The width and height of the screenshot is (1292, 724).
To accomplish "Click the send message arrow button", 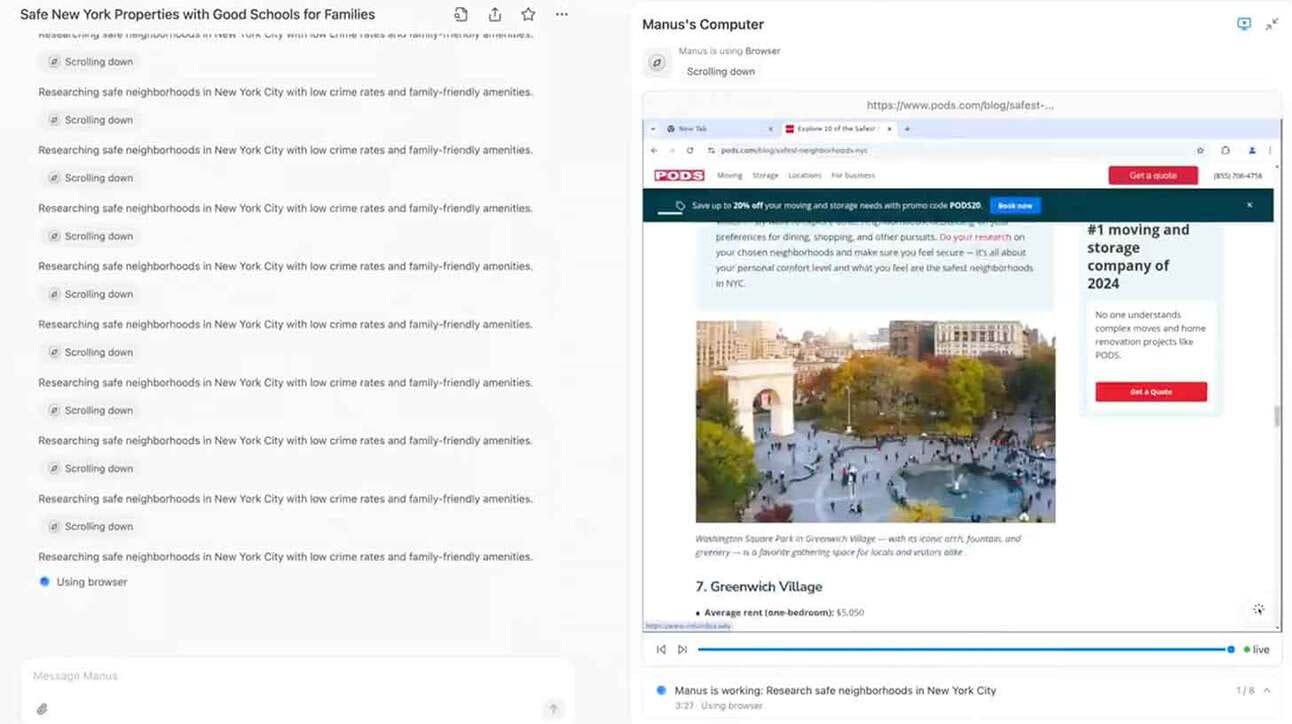I will [x=553, y=709].
